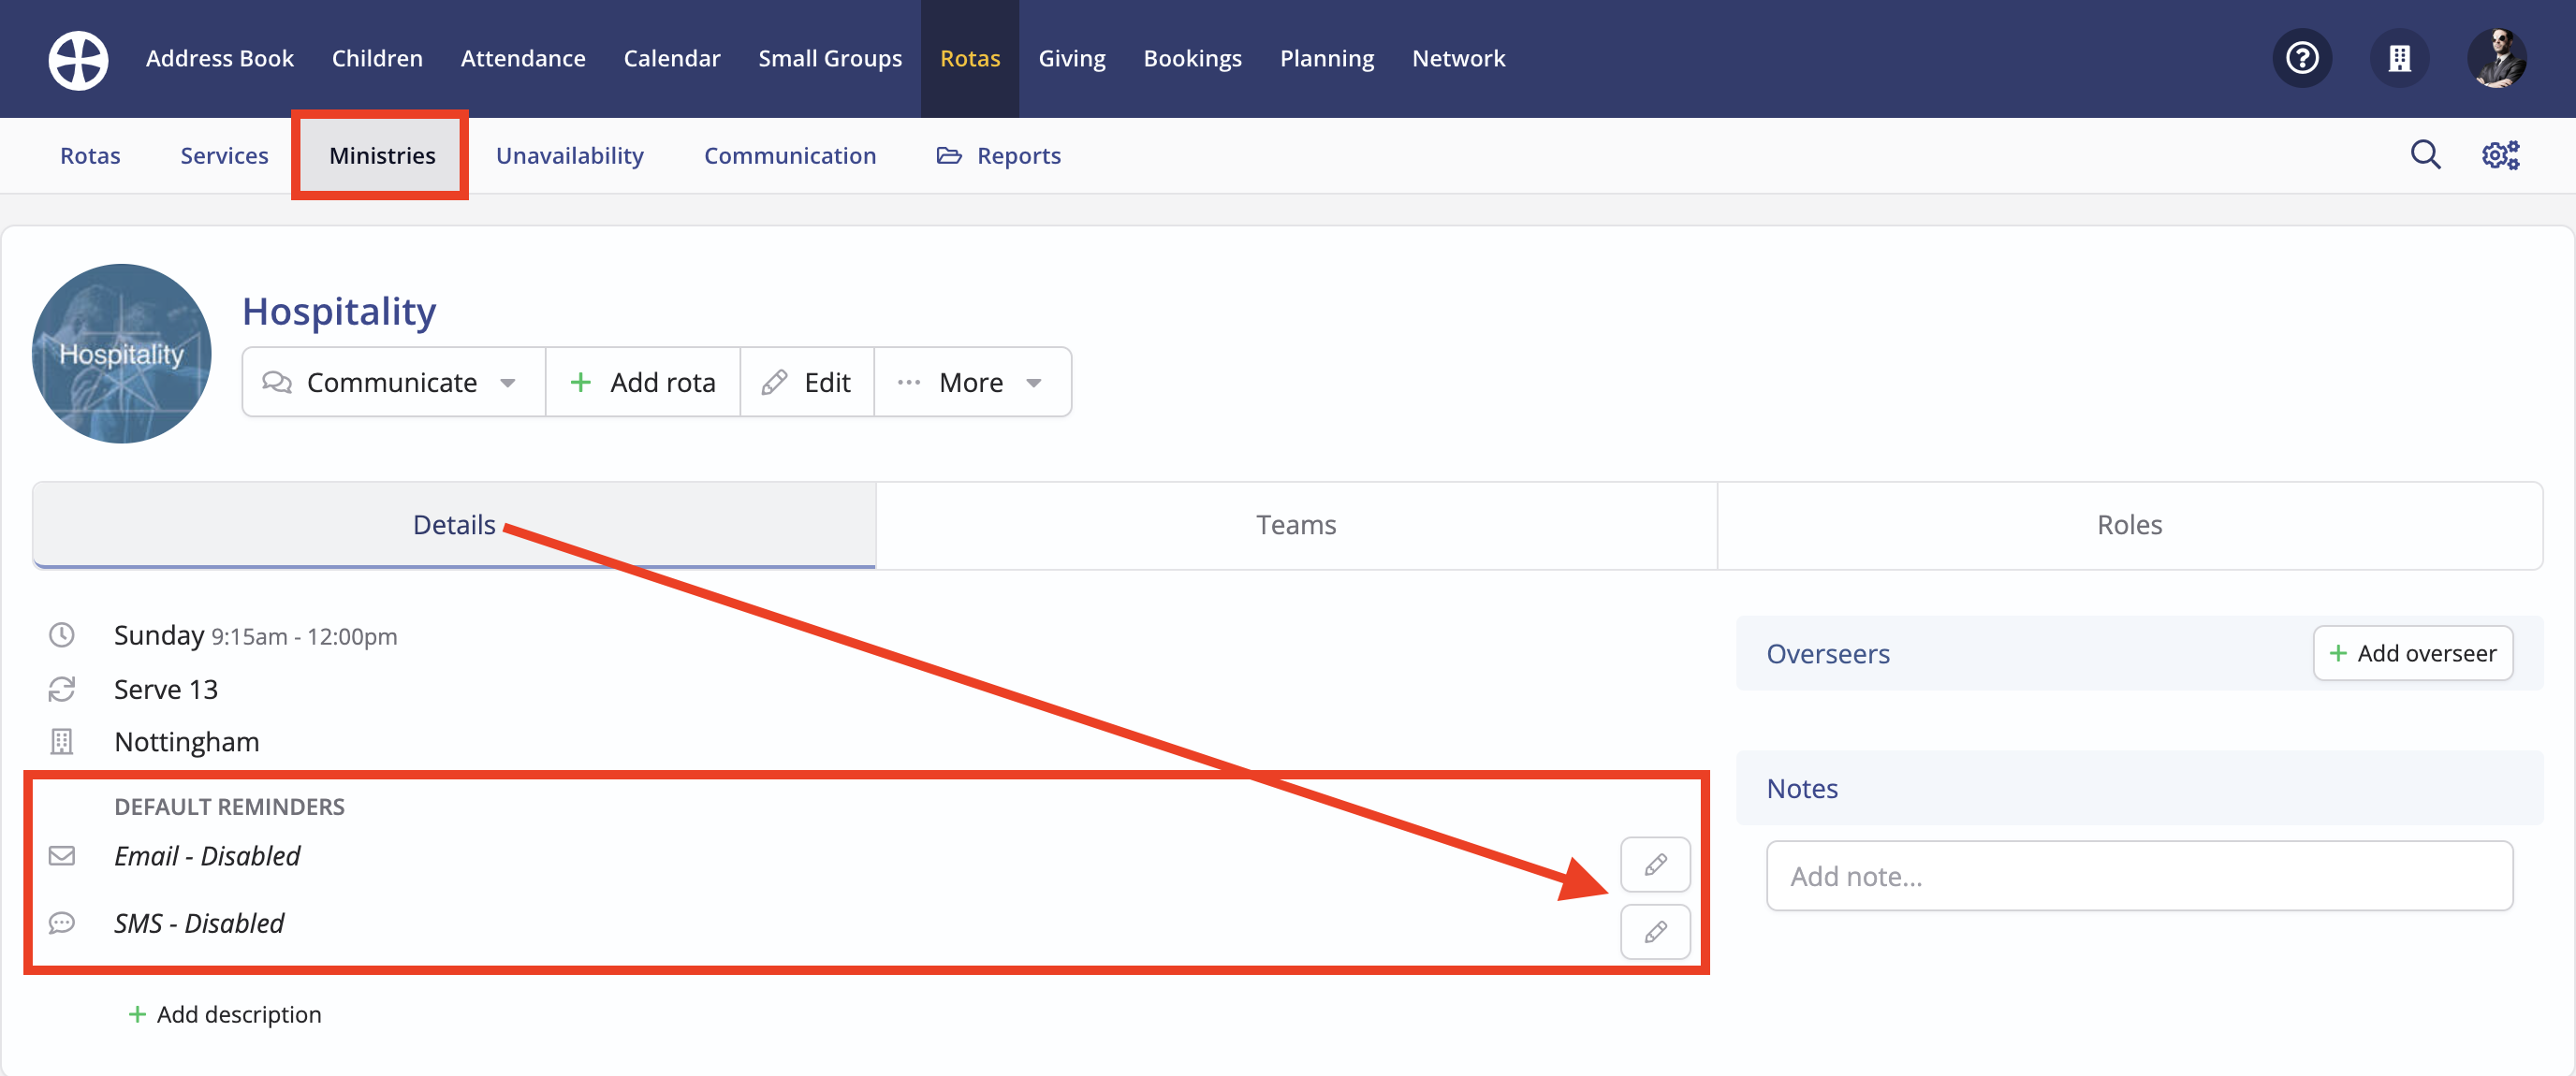Edit the SMS default reminder with its pencil icon
This screenshot has height=1076, width=2576.
(x=1655, y=931)
